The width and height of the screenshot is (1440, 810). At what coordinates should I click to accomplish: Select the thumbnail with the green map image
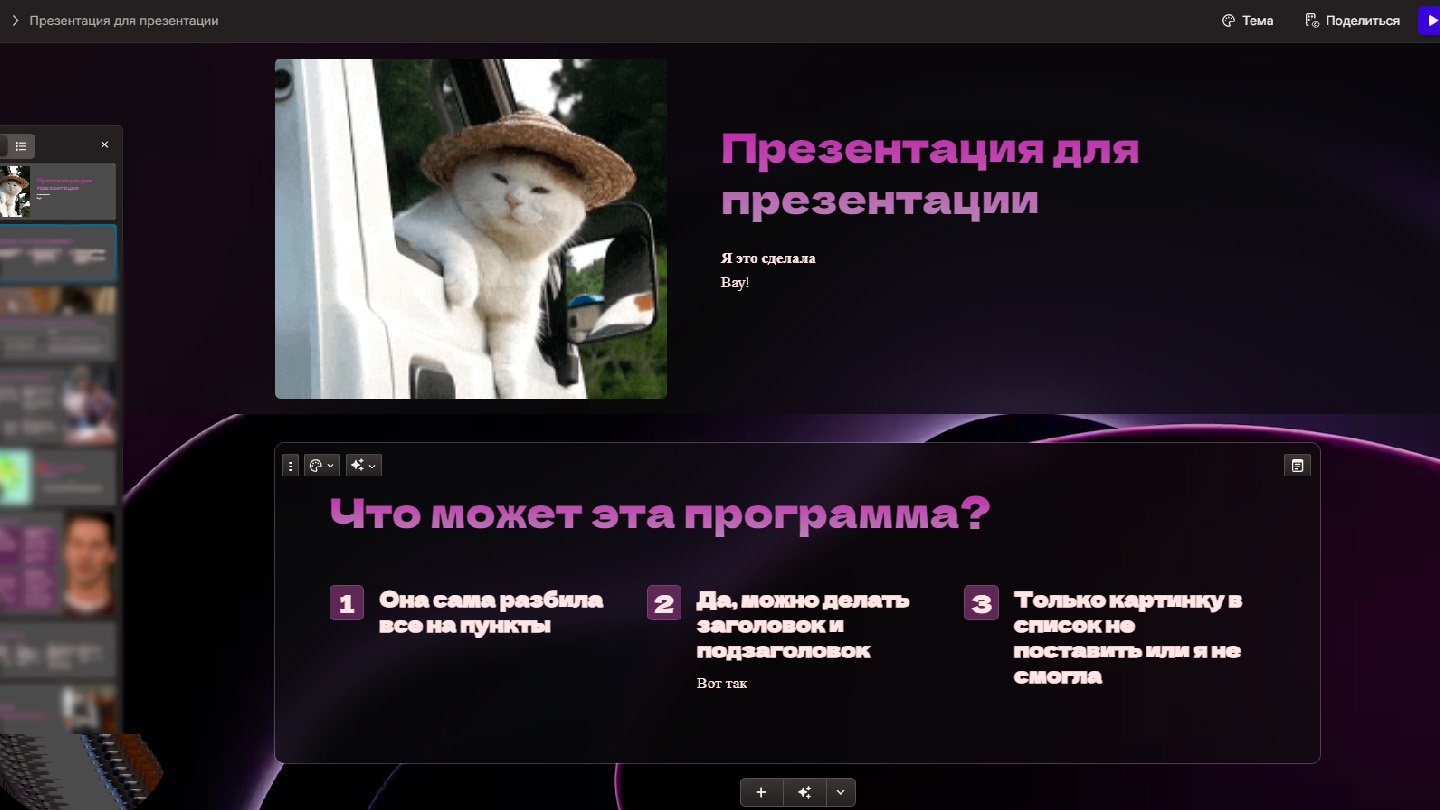click(x=57, y=477)
